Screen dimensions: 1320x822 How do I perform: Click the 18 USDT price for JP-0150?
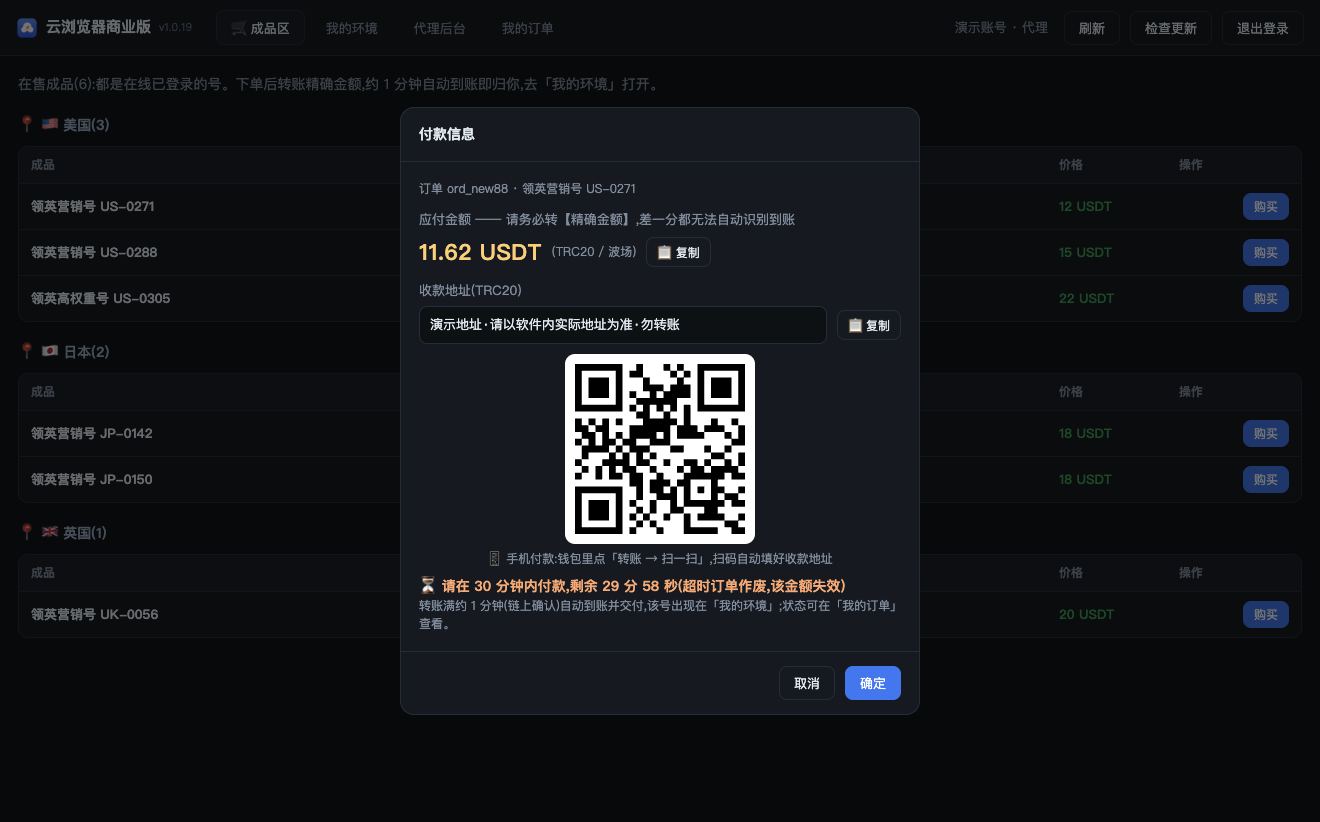[x=1085, y=479]
